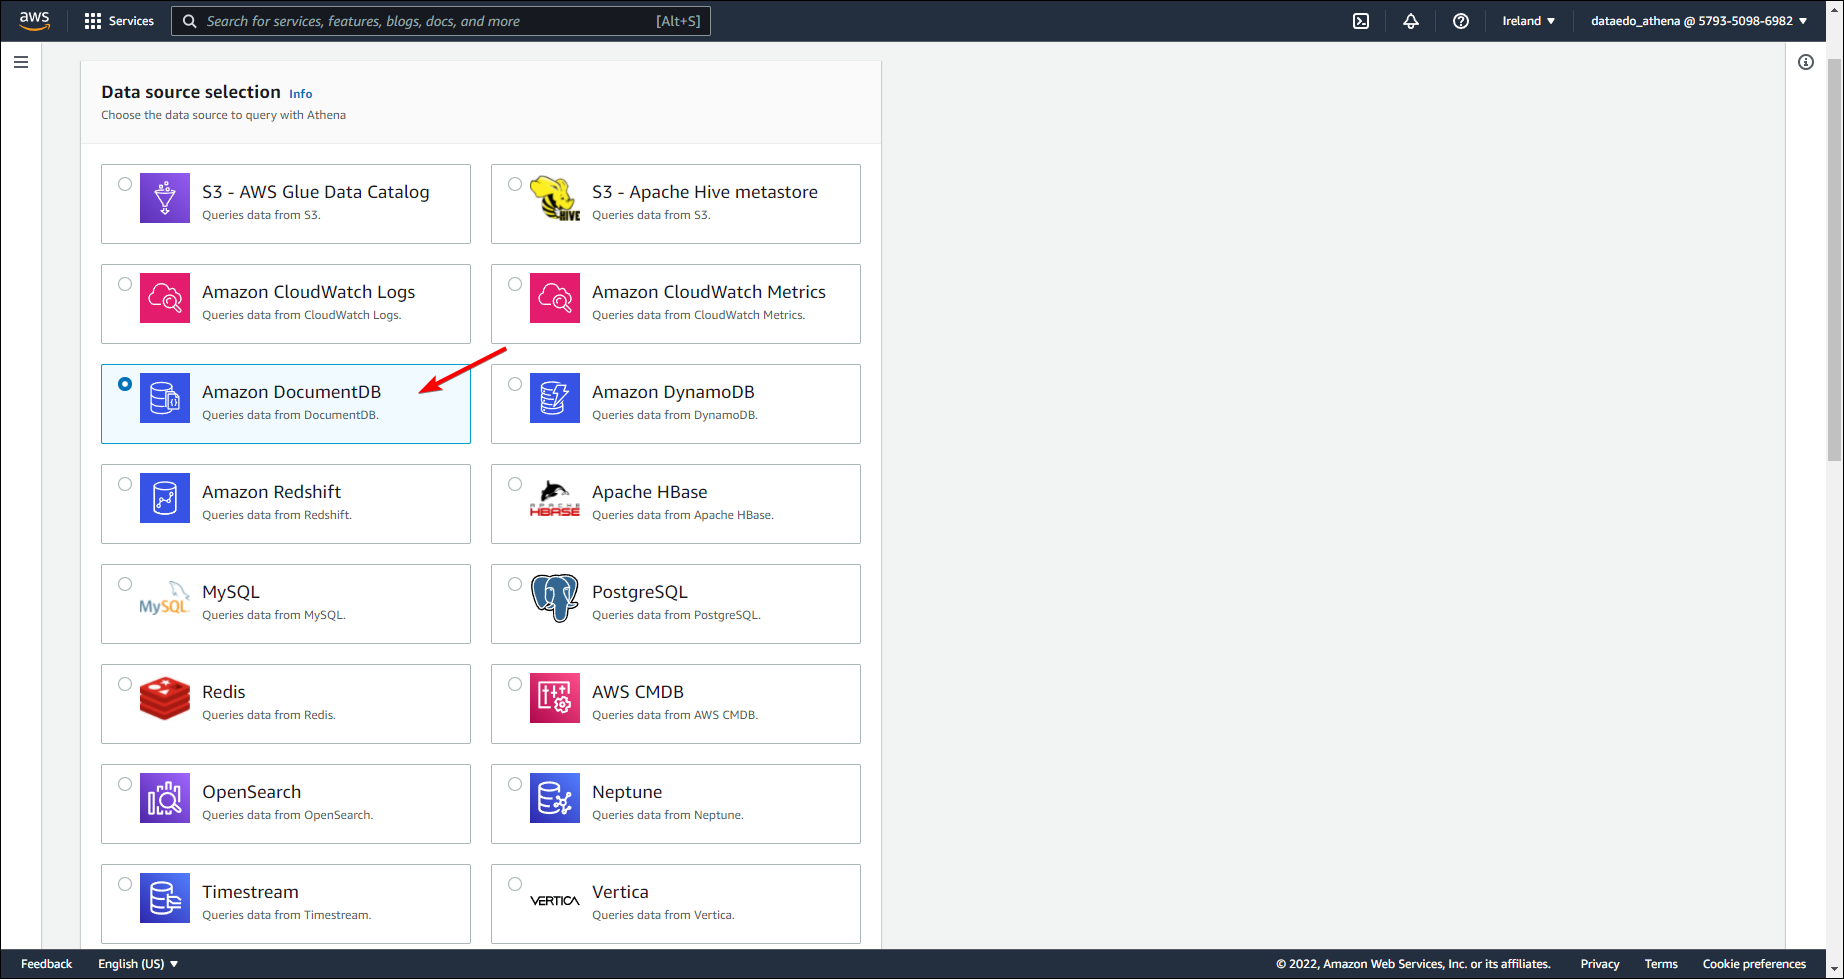Click the notifications bell icon
The height and width of the screenshot is (979, 1844).
point(1410,20)
